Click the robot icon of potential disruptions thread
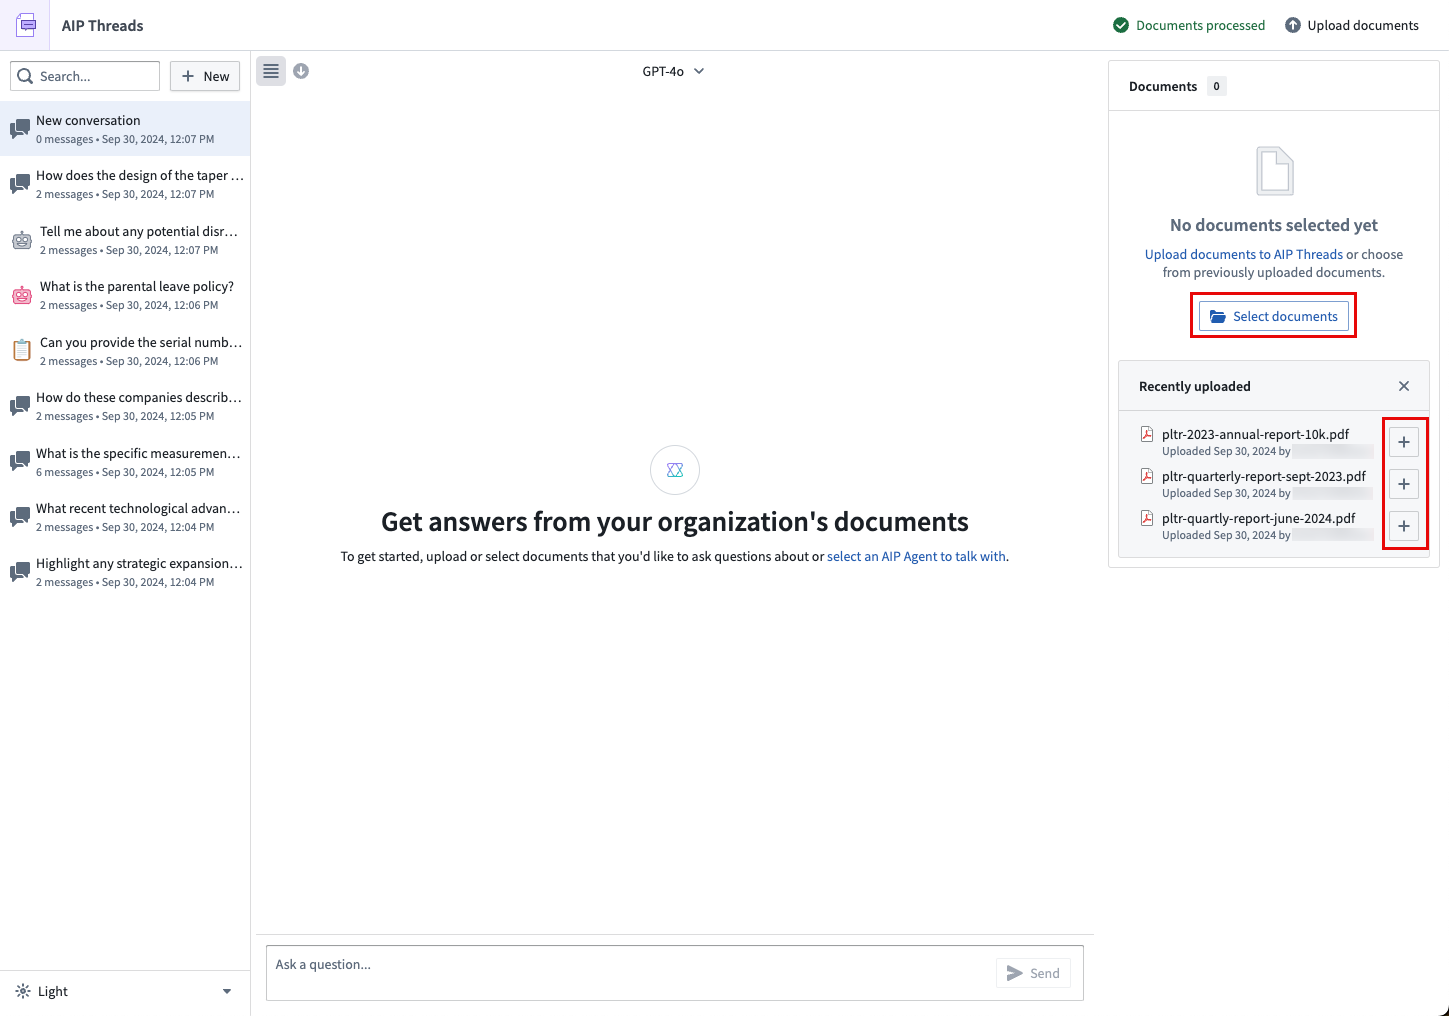The width and height of the screenshot is (1449, 1016). pos(22,240)
